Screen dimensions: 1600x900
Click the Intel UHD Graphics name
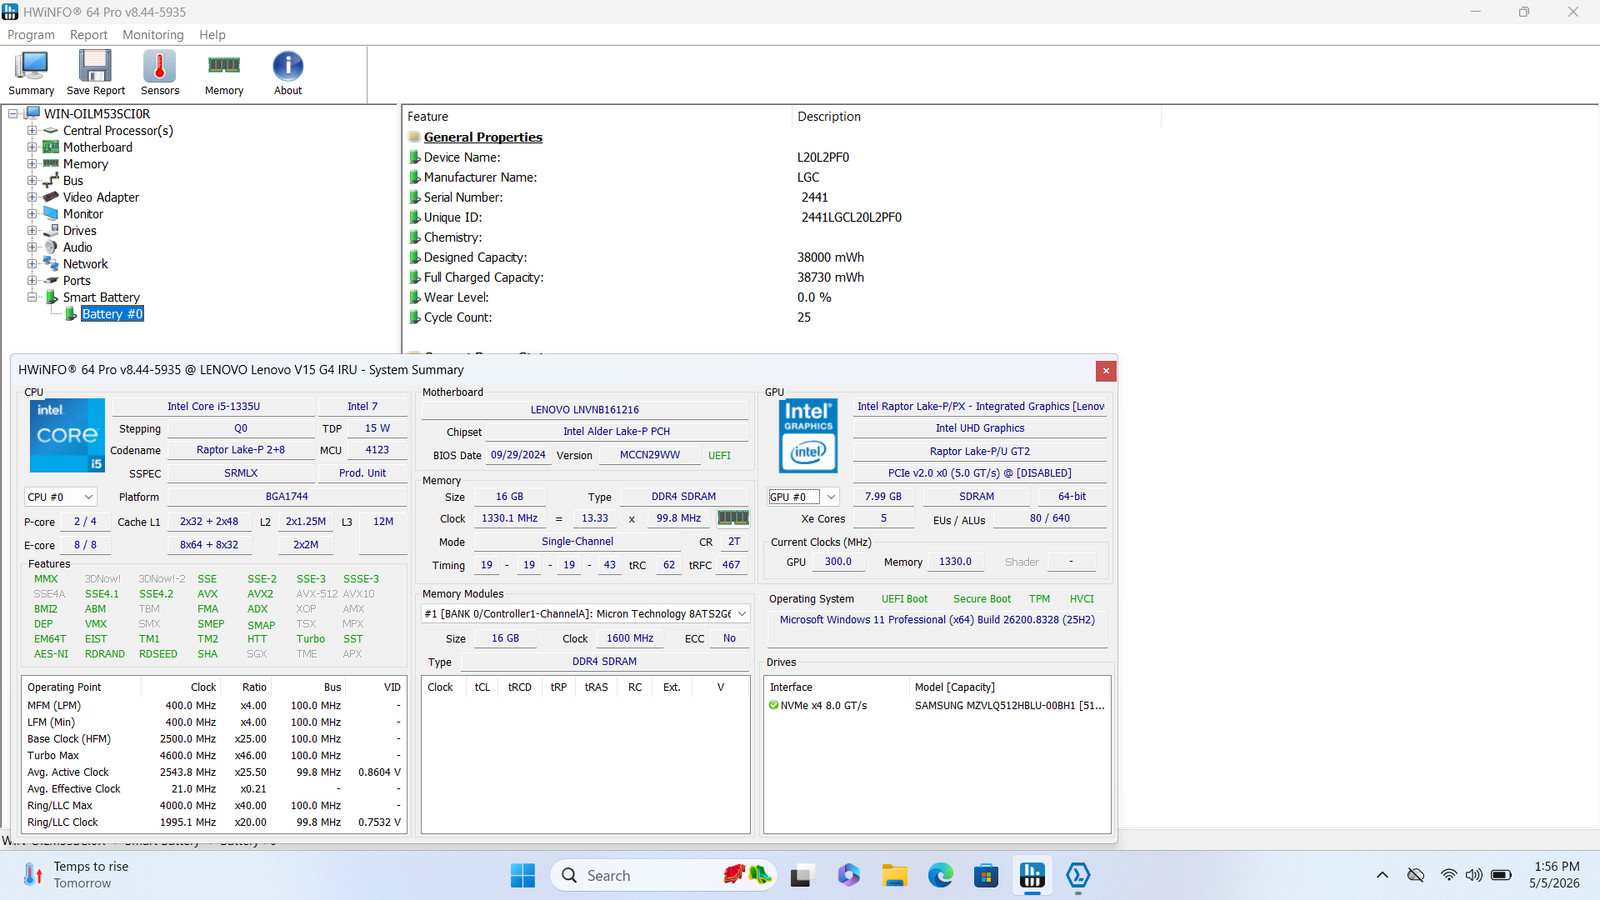980,428
